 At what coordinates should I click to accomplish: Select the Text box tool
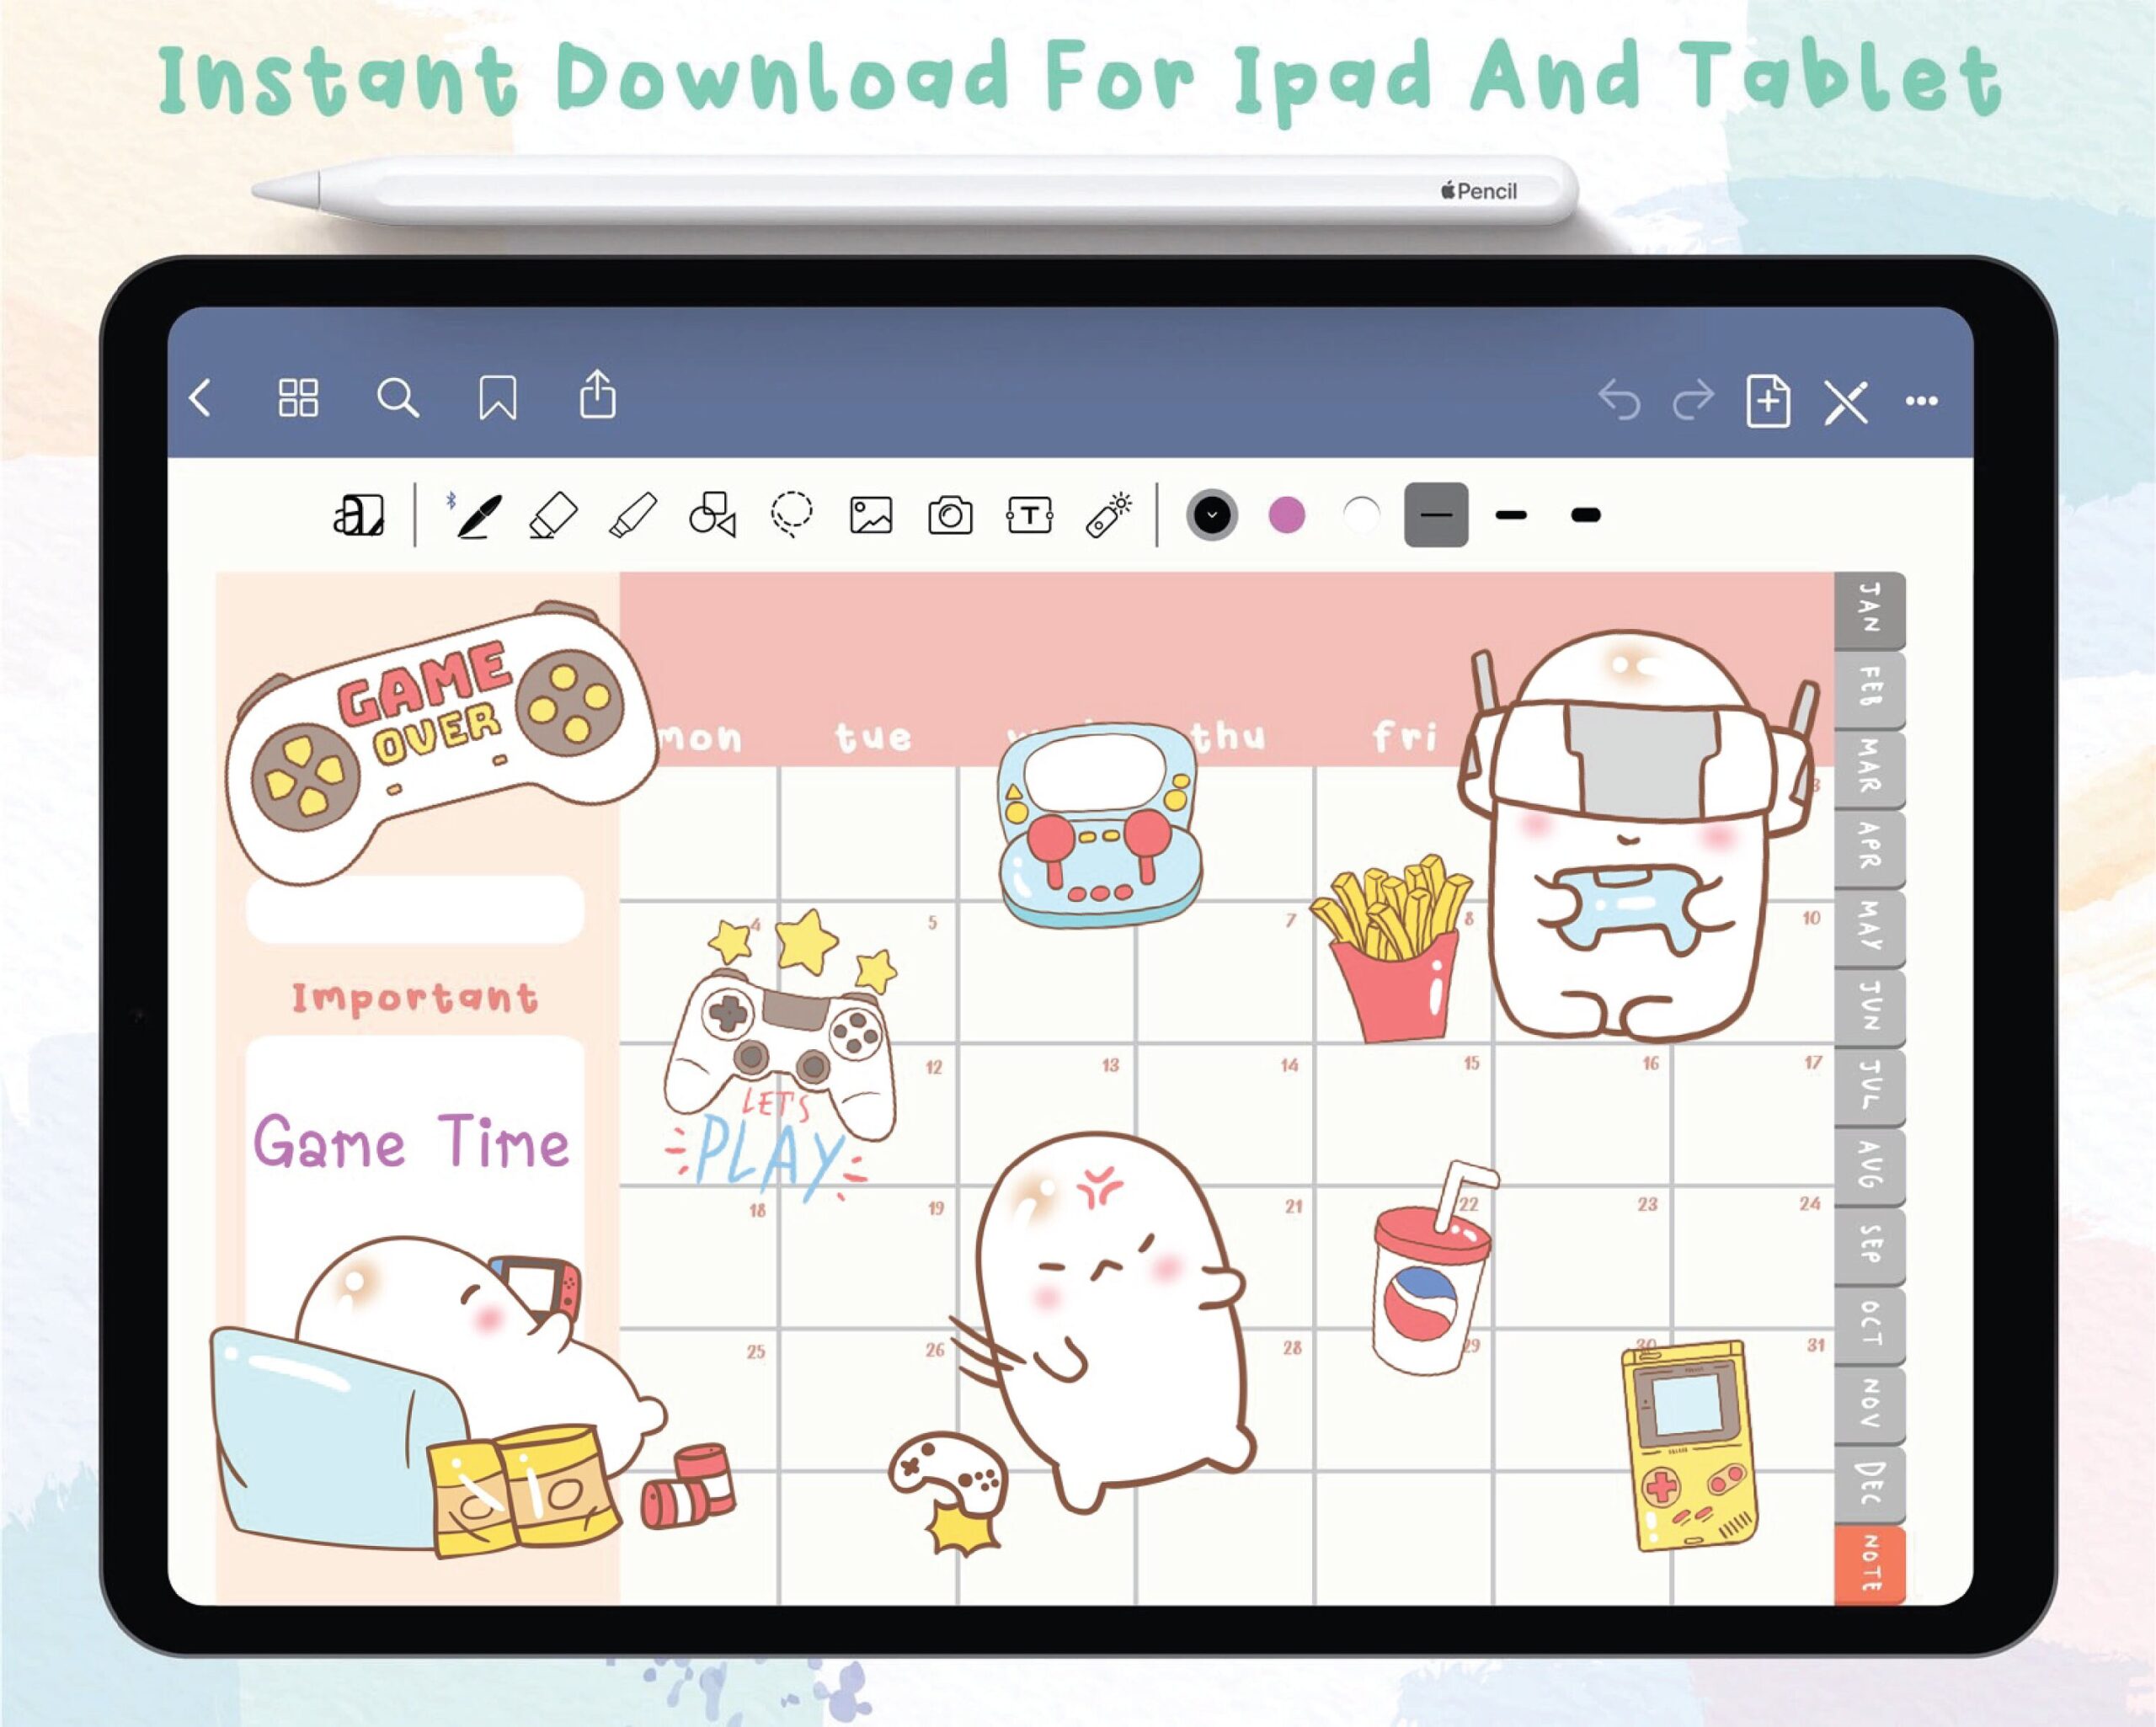tap(1029, 516)
